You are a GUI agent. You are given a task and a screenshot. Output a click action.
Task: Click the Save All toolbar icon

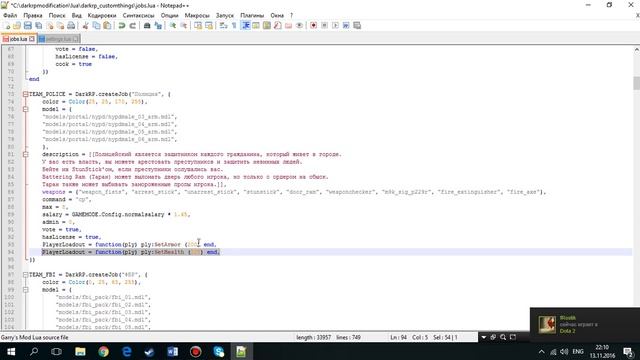pyautogui.click(x=38, y=26)
